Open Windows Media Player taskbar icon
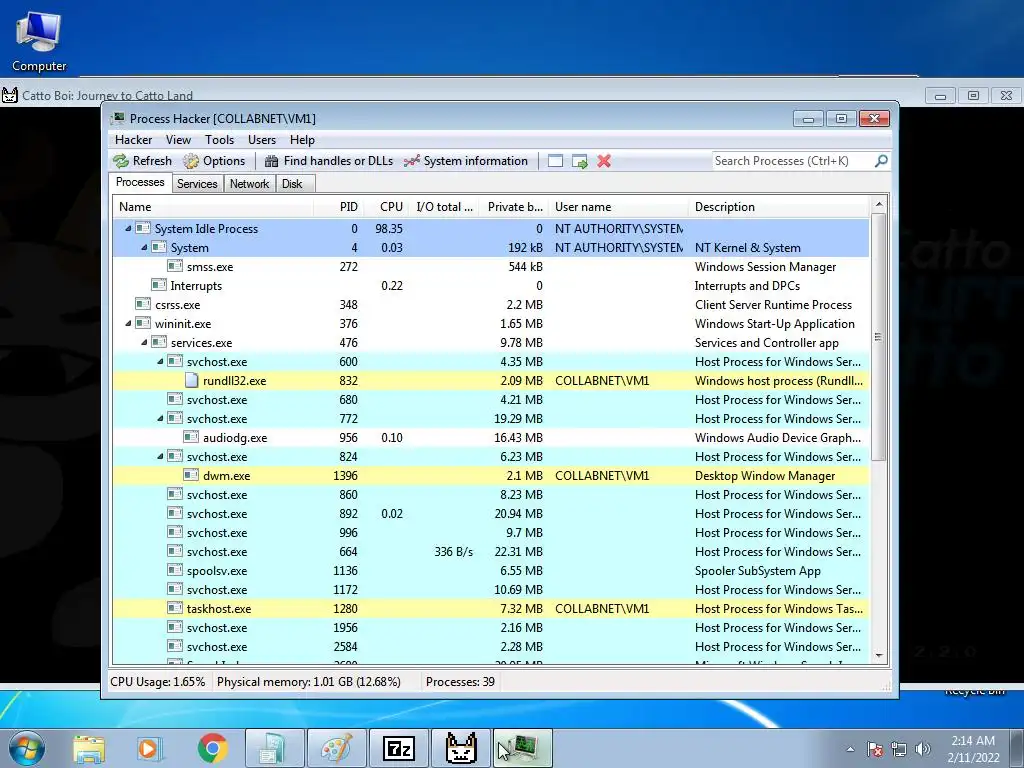This screenshot has width=1024, height=768. click(148, 748)
